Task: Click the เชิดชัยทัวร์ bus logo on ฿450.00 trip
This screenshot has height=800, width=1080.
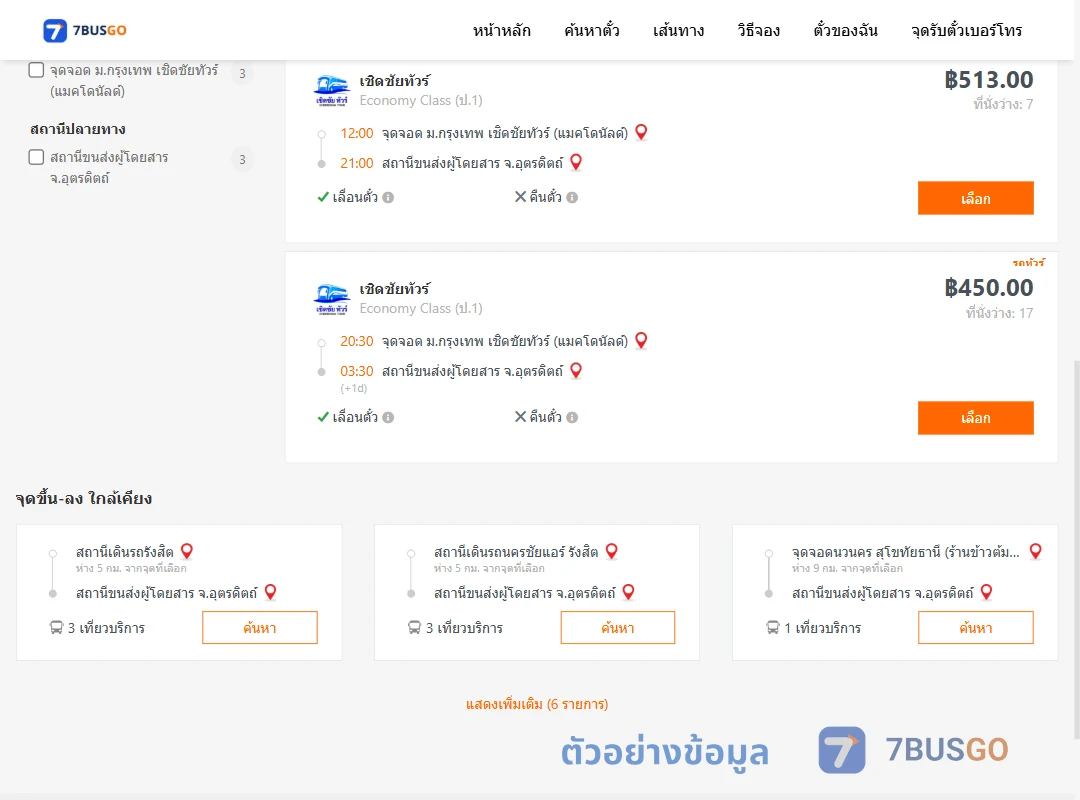Action: (332, 298)
